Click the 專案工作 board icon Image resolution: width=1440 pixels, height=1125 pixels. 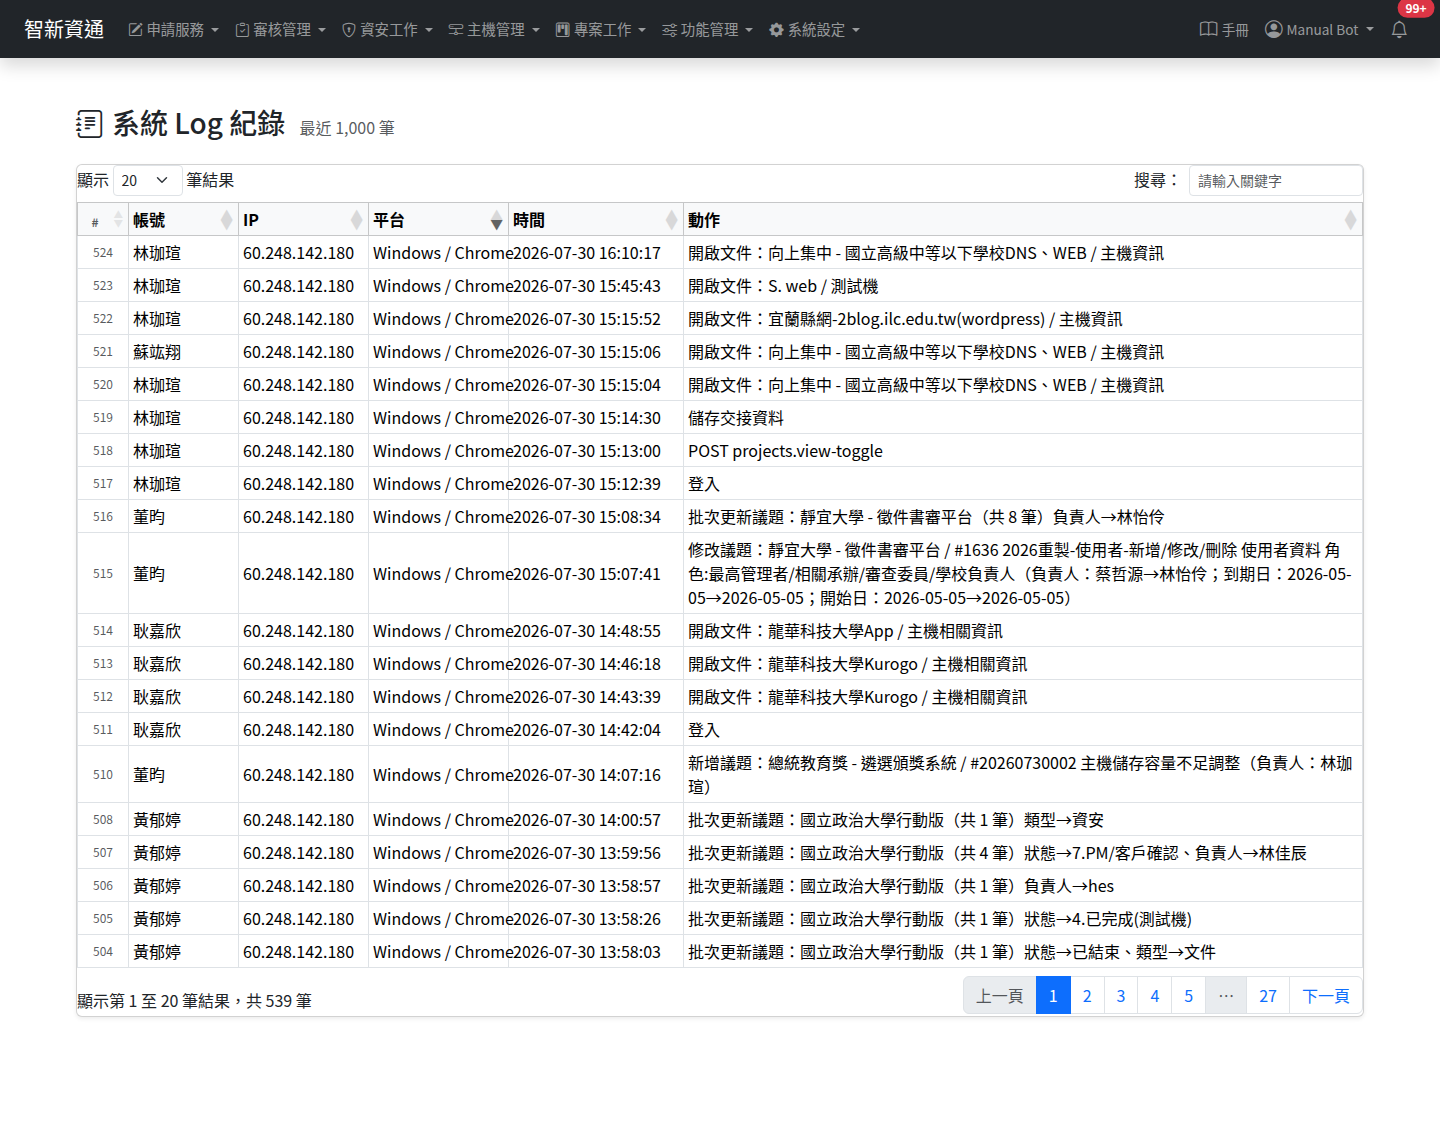pyautogui.click(x=562, y=30)
